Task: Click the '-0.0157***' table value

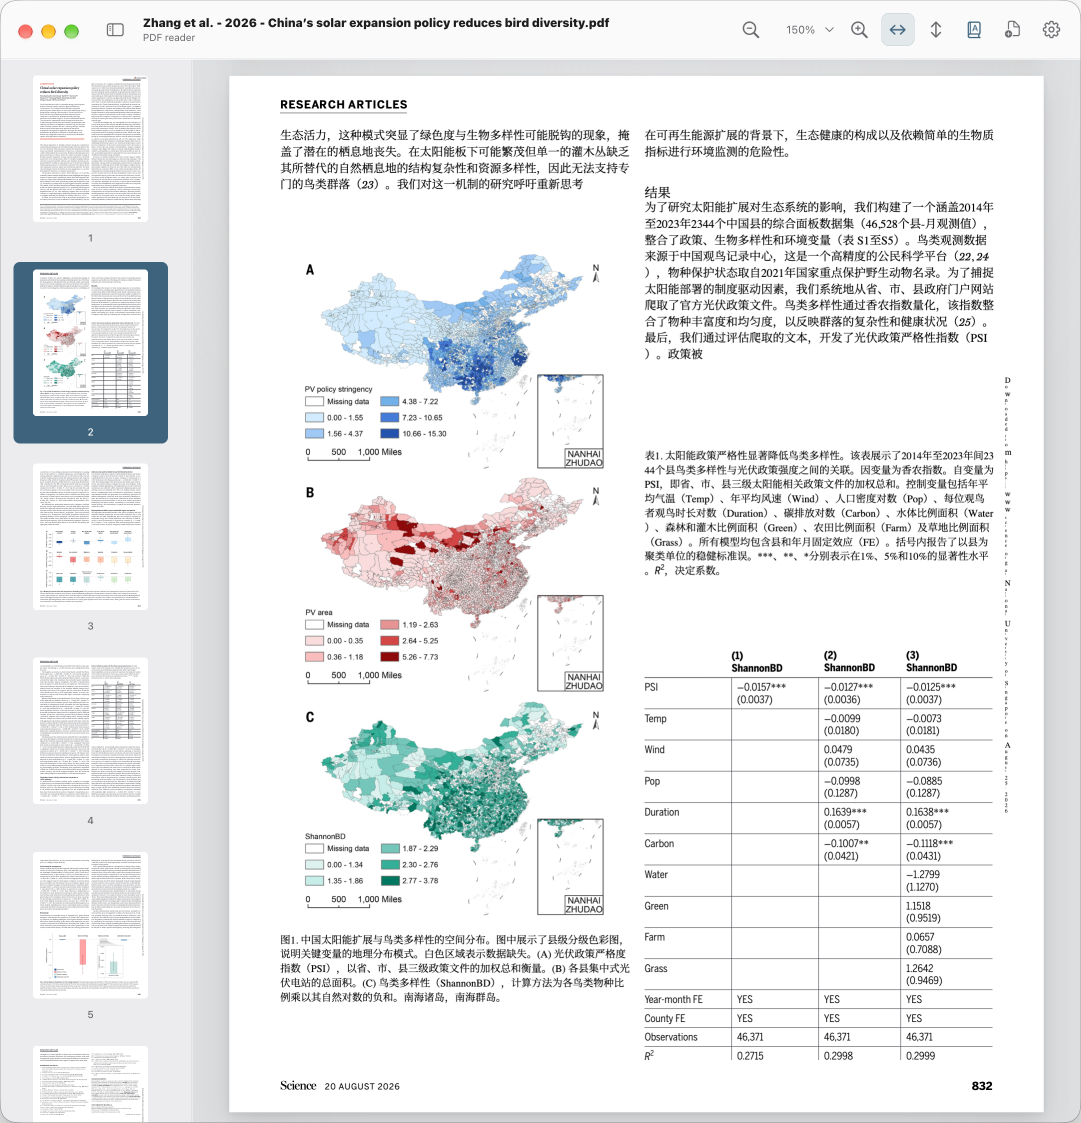Action: (761, 687)
